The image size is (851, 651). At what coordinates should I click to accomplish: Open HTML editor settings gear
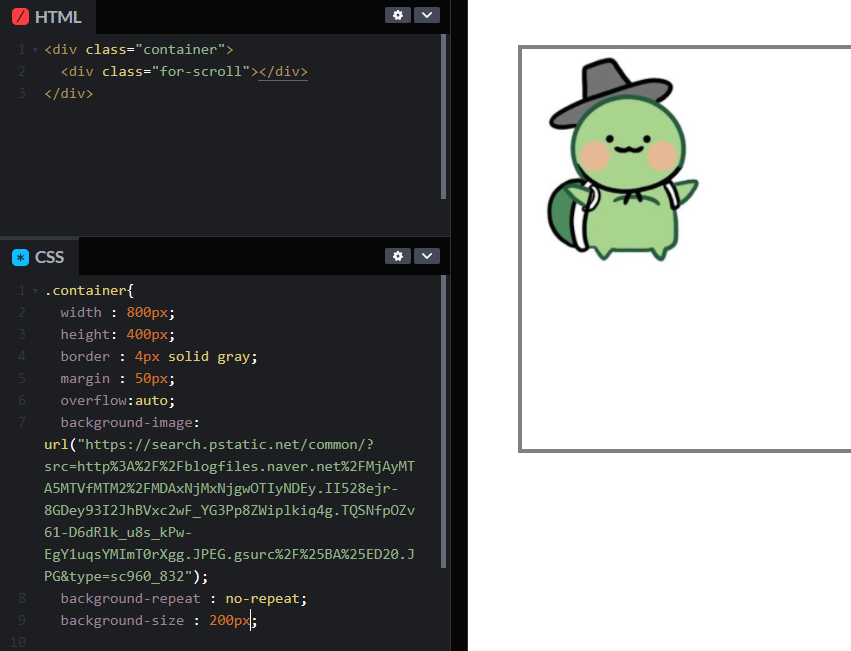398,15
